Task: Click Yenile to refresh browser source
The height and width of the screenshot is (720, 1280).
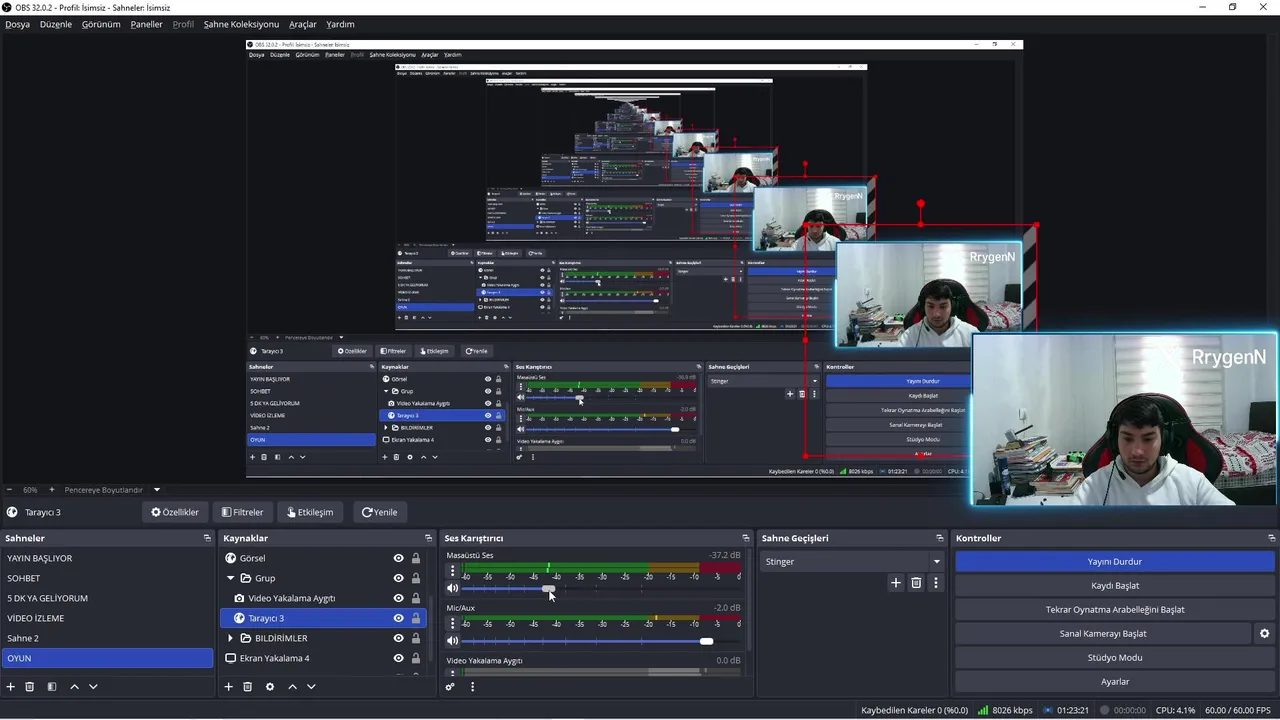Action: 380,512
